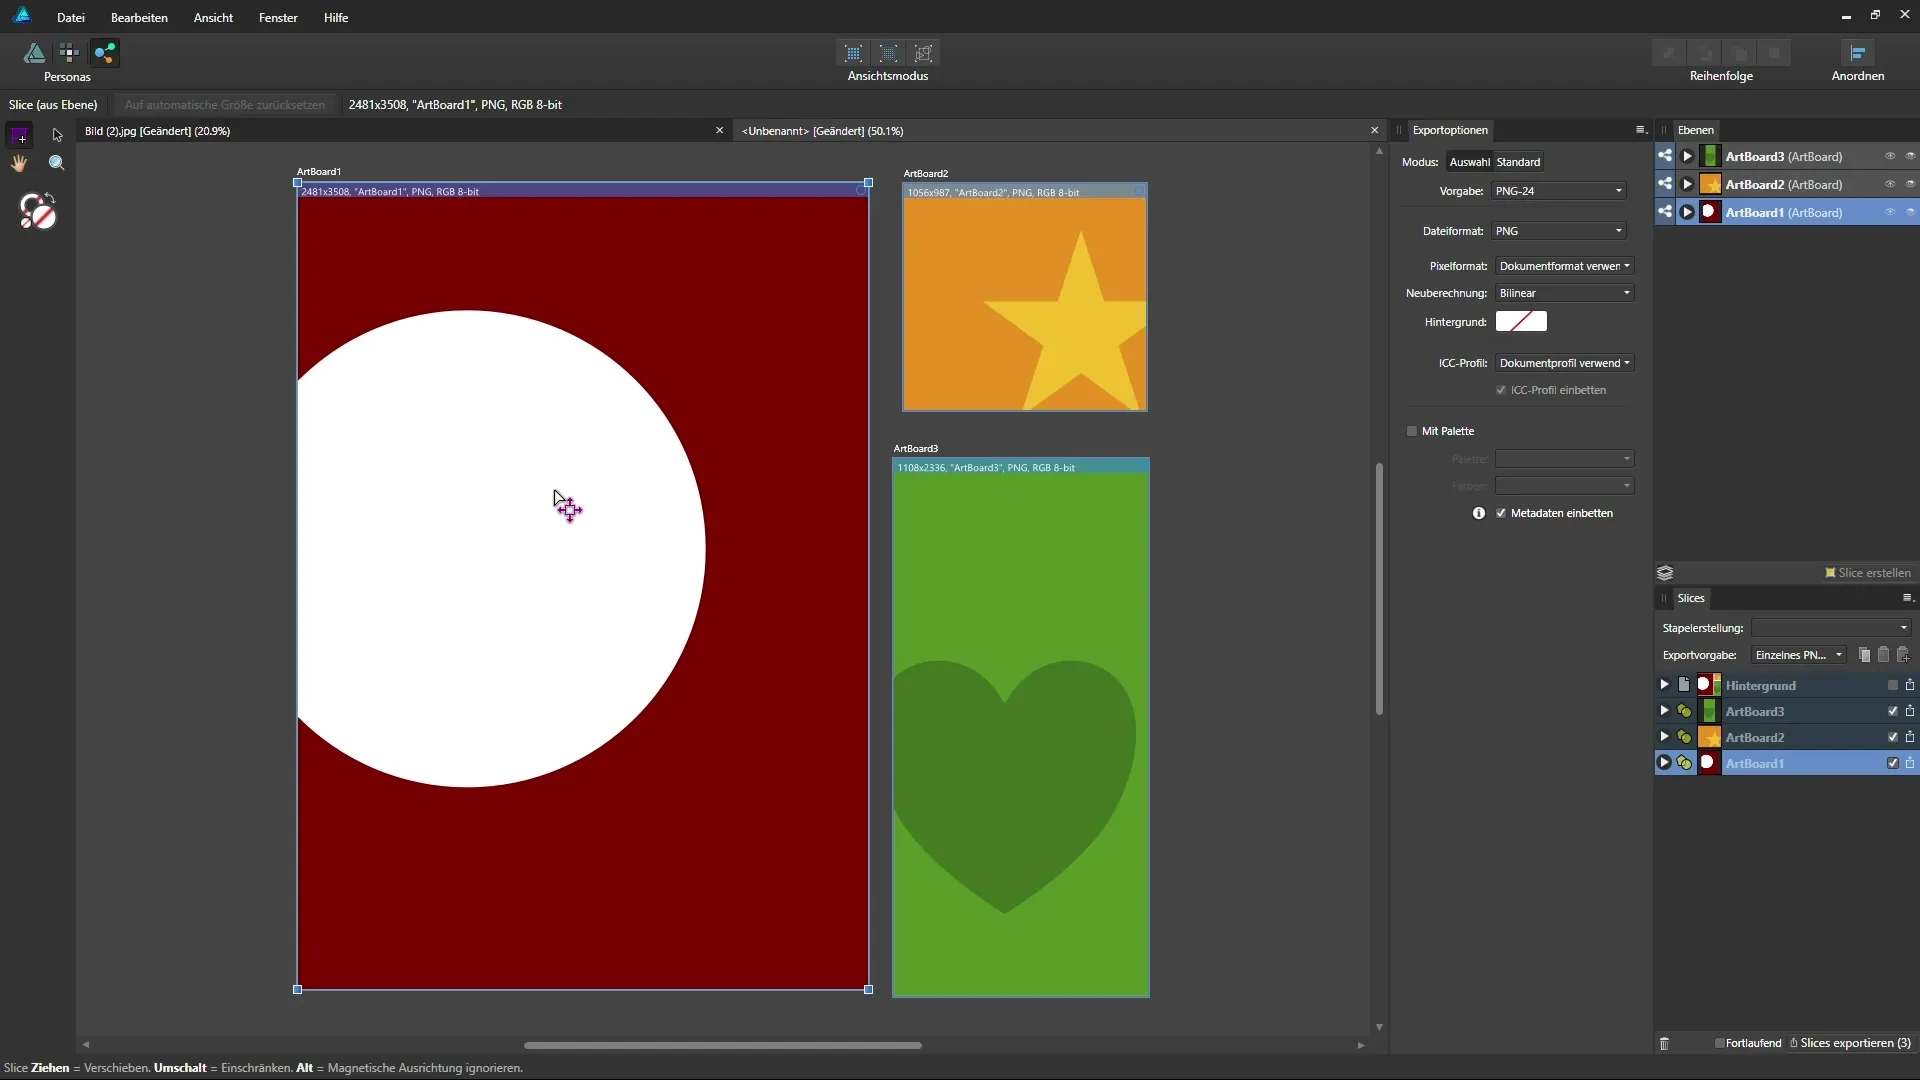Click the stroke and fill colour selector
1920x1080 pixels.
[38, 211]
